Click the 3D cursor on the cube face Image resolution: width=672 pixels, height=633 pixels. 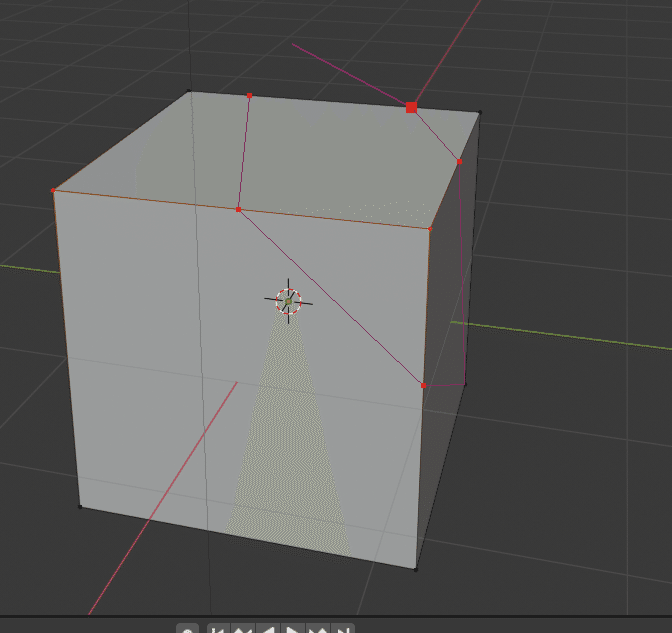pyautogui.click(x=288, y=301)
